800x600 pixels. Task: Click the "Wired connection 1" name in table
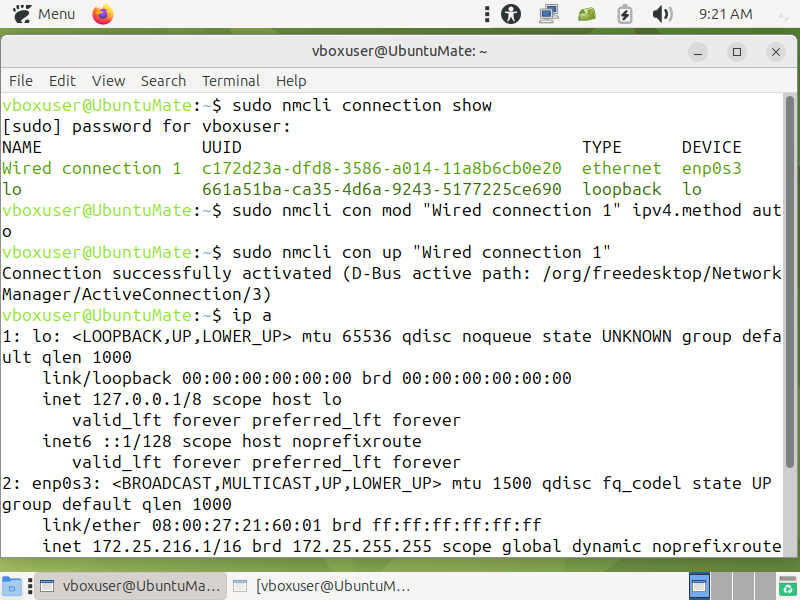pyautogui.click(x=92, y=168)
